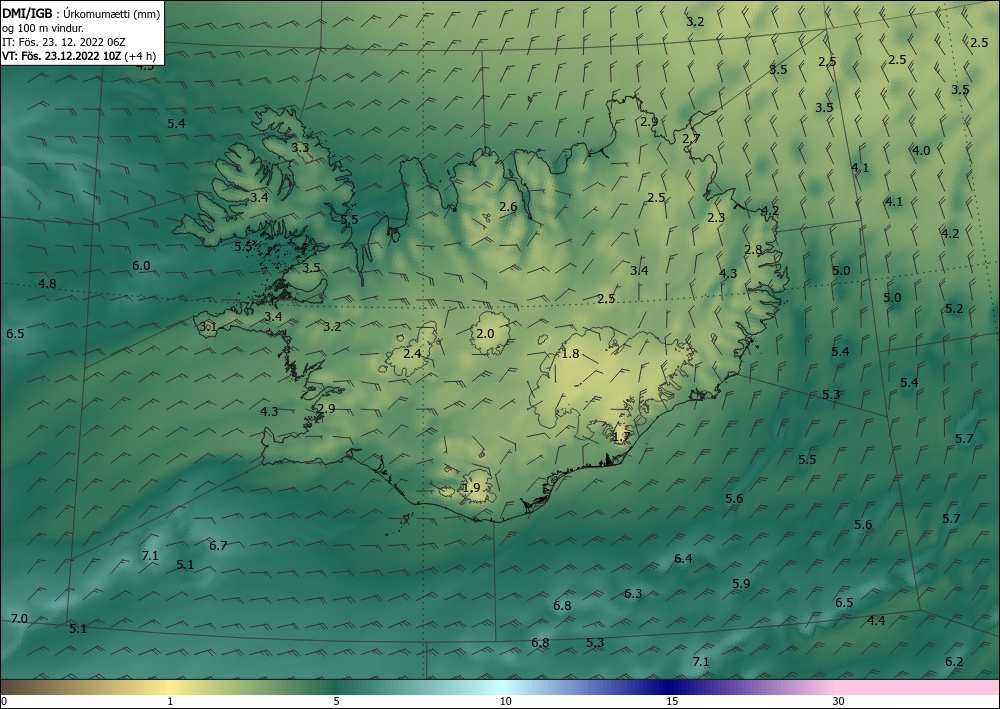Click the map value '2.8'

pos(753,249)
